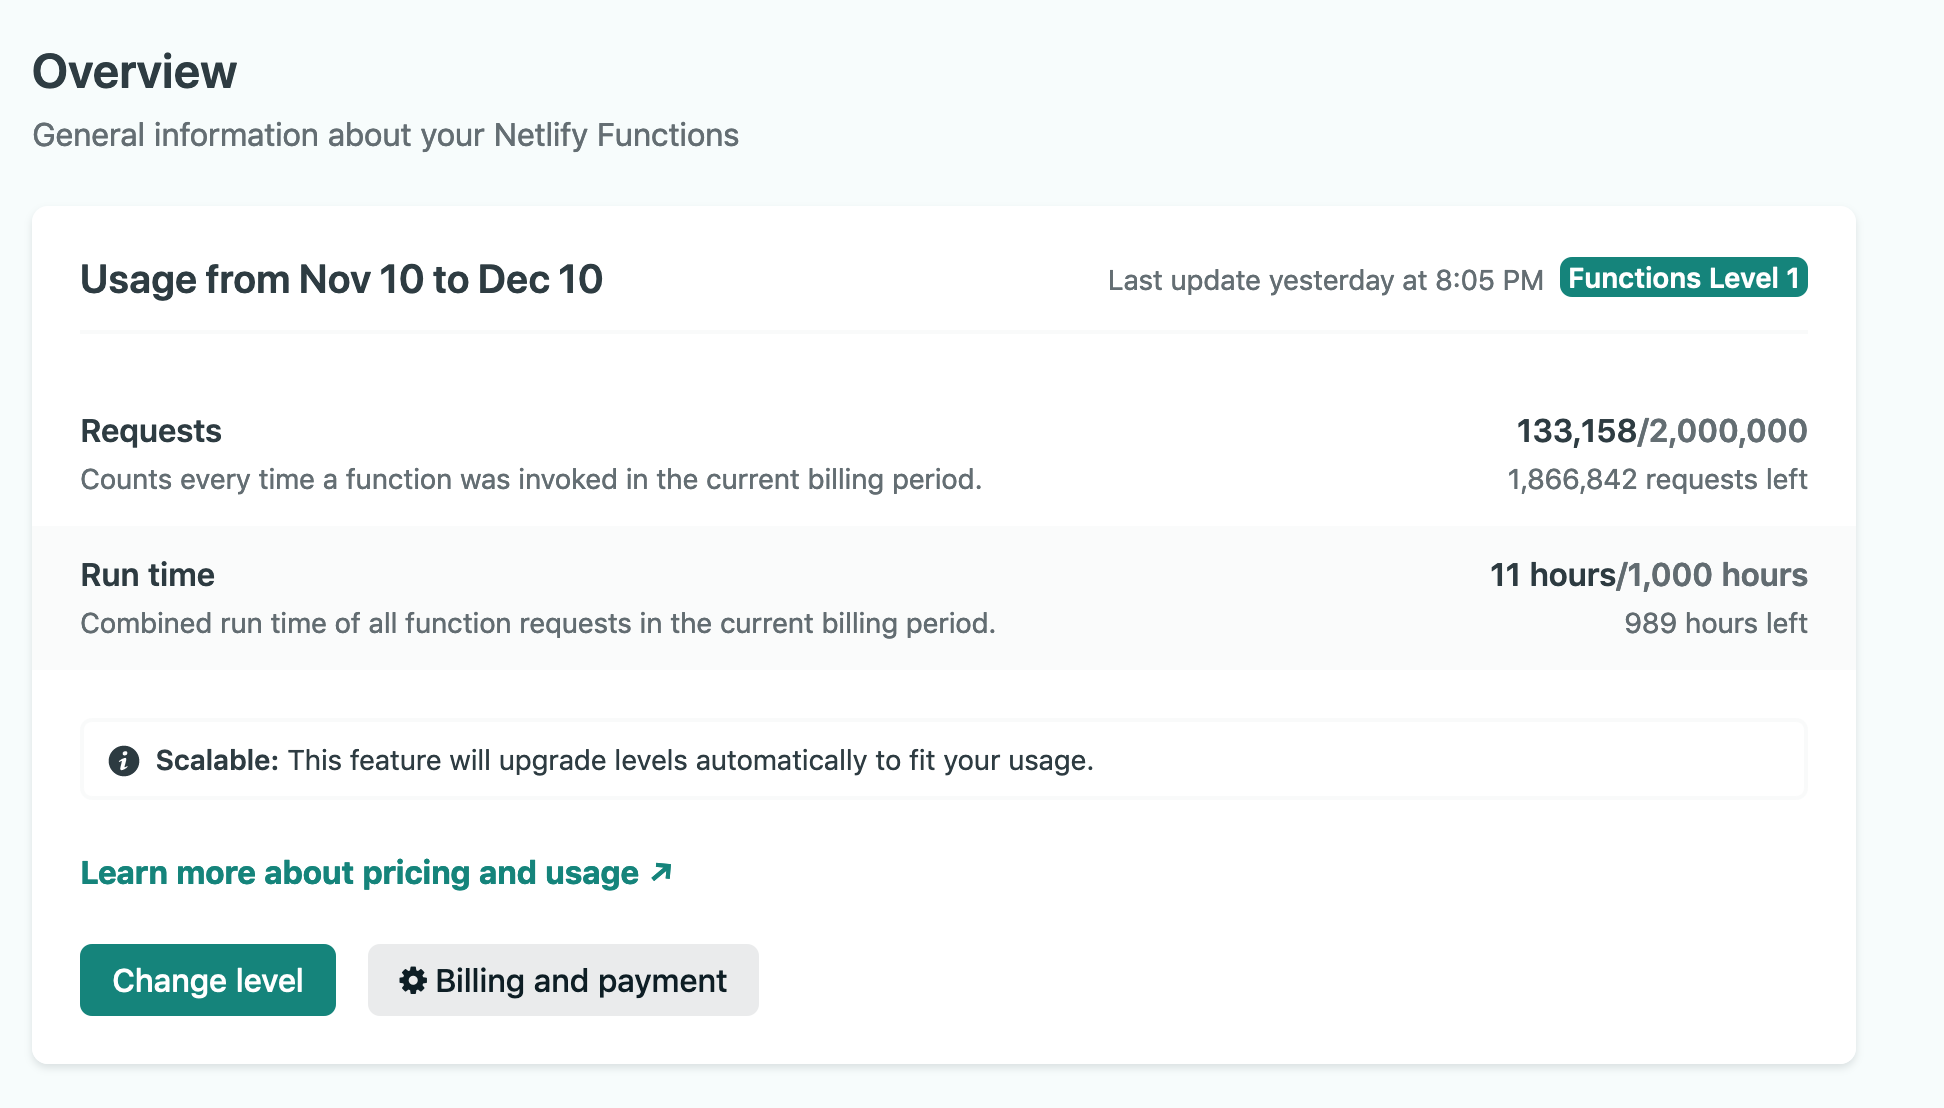Select the Run time usage row

coord(943,597)
